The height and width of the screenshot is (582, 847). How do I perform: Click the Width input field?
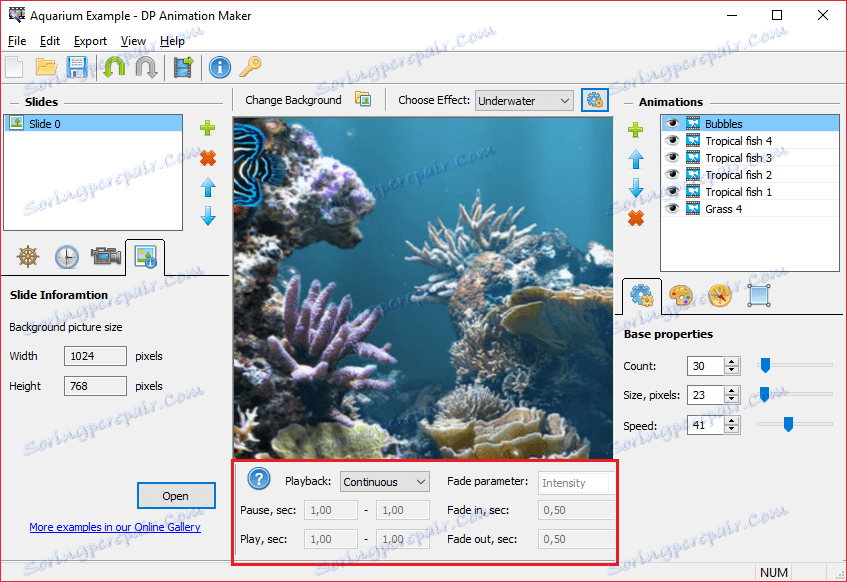point(96,356)
